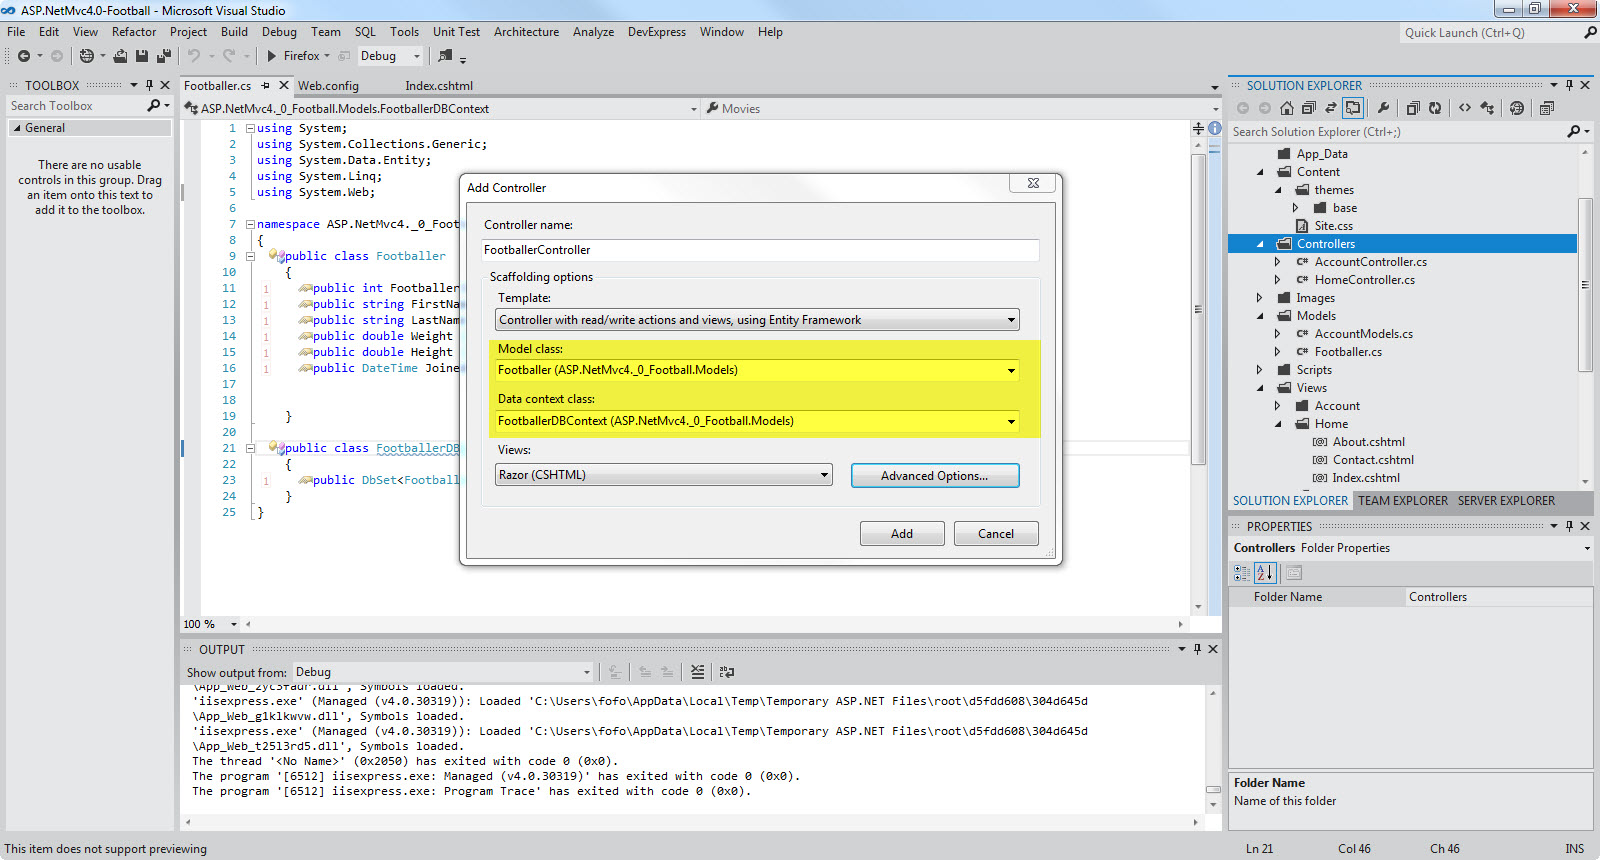Click the Cancel button in dialog
Viewport: 1600px width, 860px height.
(x=996, y=534)
